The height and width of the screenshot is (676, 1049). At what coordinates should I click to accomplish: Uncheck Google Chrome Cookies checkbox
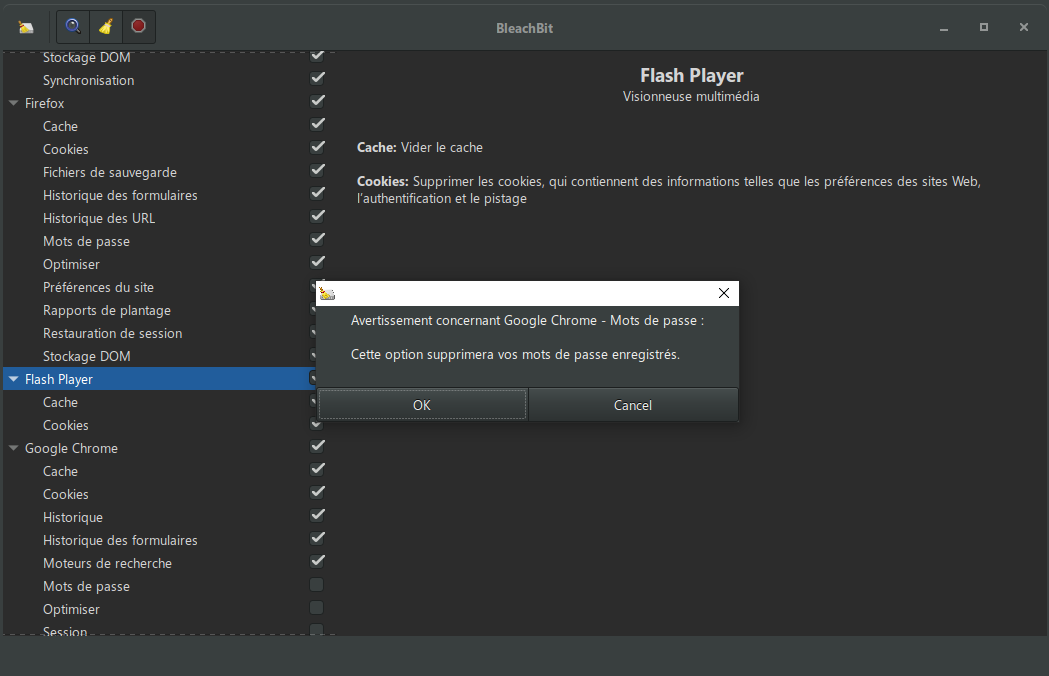317,493
